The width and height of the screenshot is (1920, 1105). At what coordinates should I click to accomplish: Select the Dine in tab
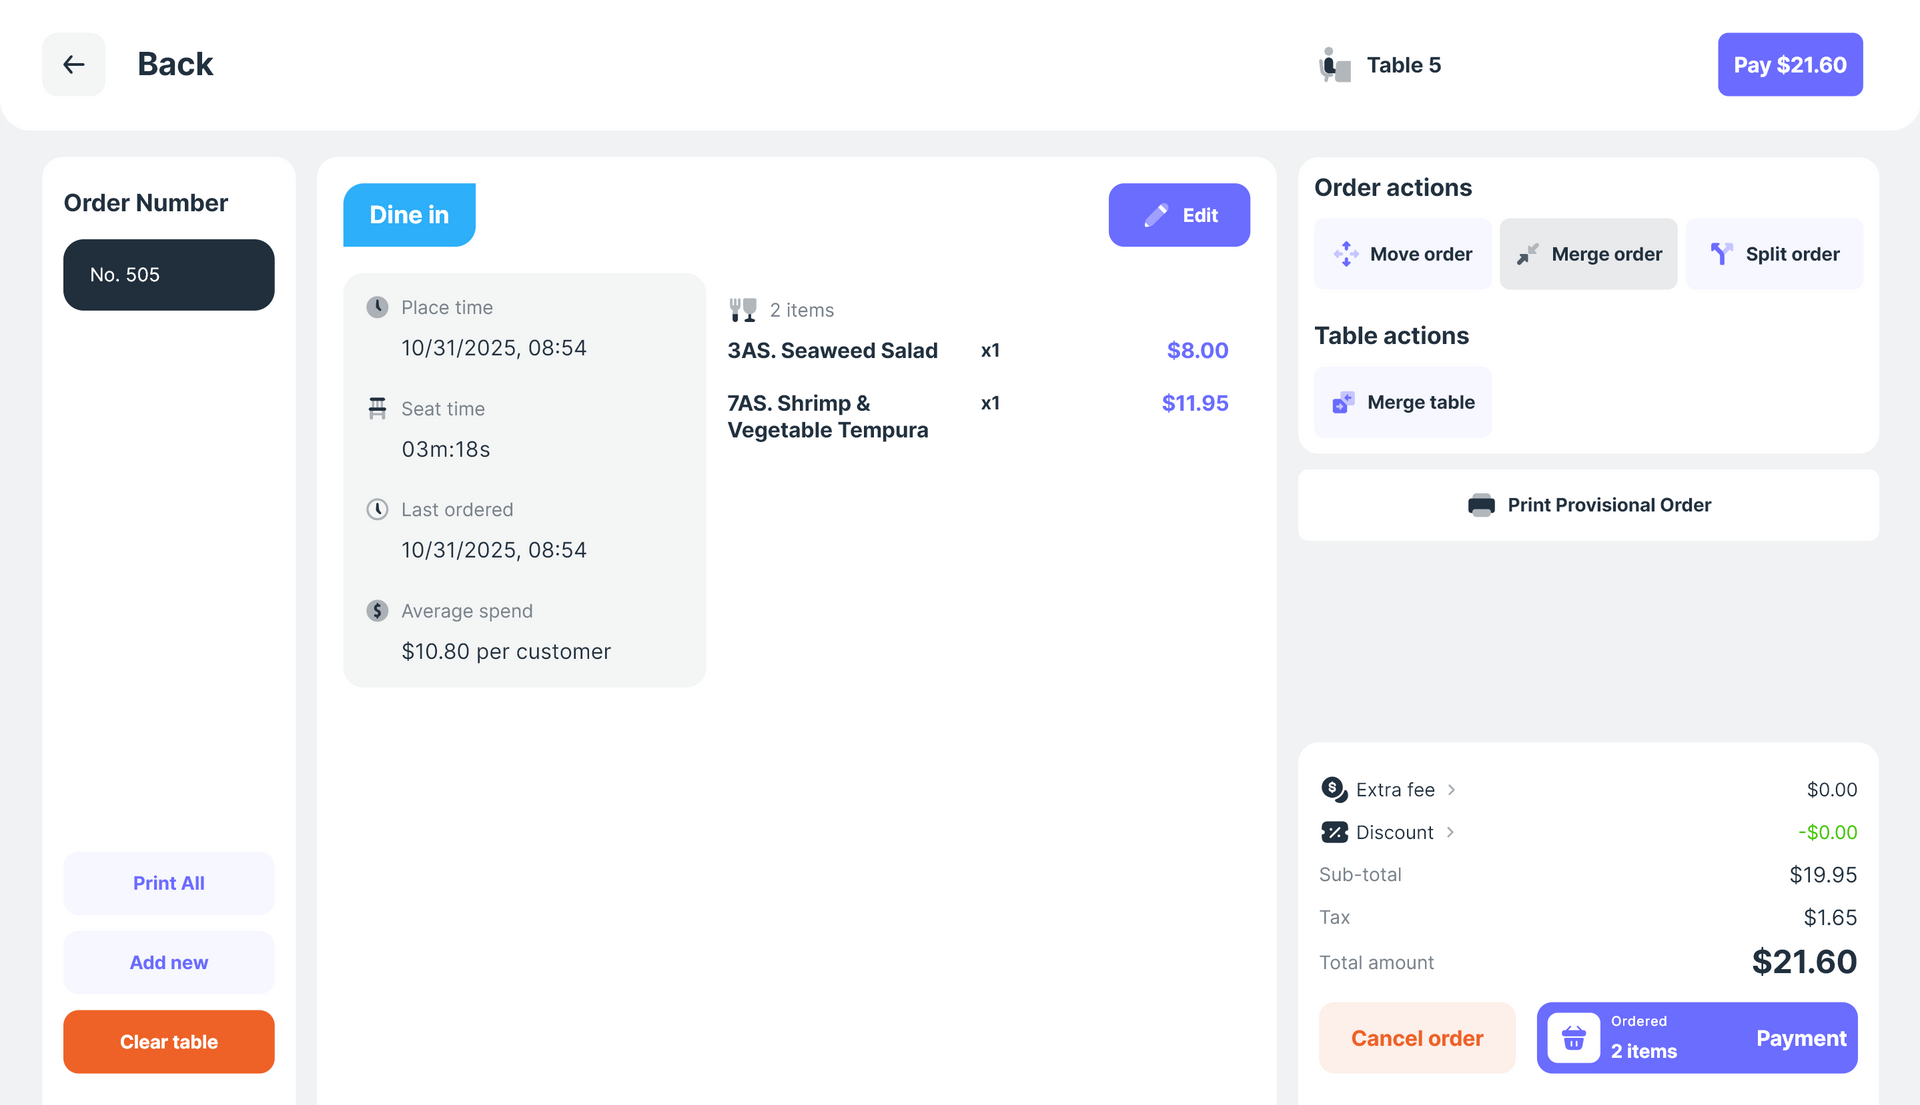409,214
